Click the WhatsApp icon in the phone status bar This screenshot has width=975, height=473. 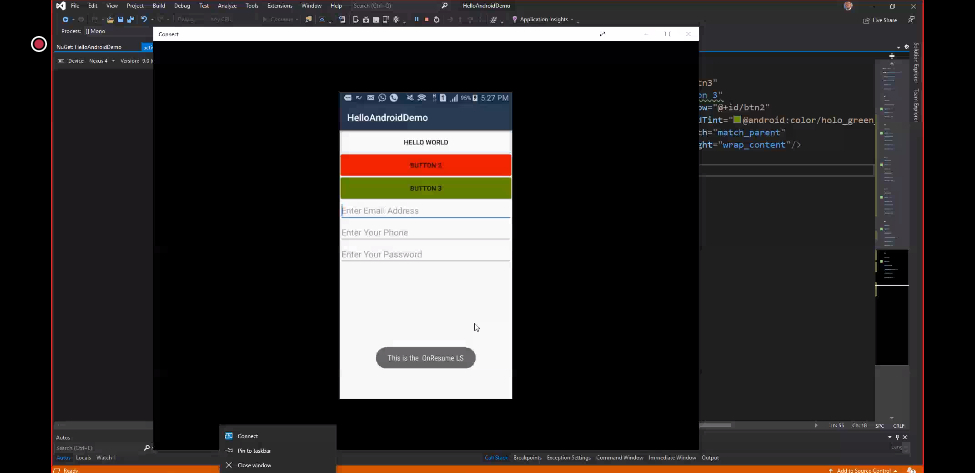(382, 98)
